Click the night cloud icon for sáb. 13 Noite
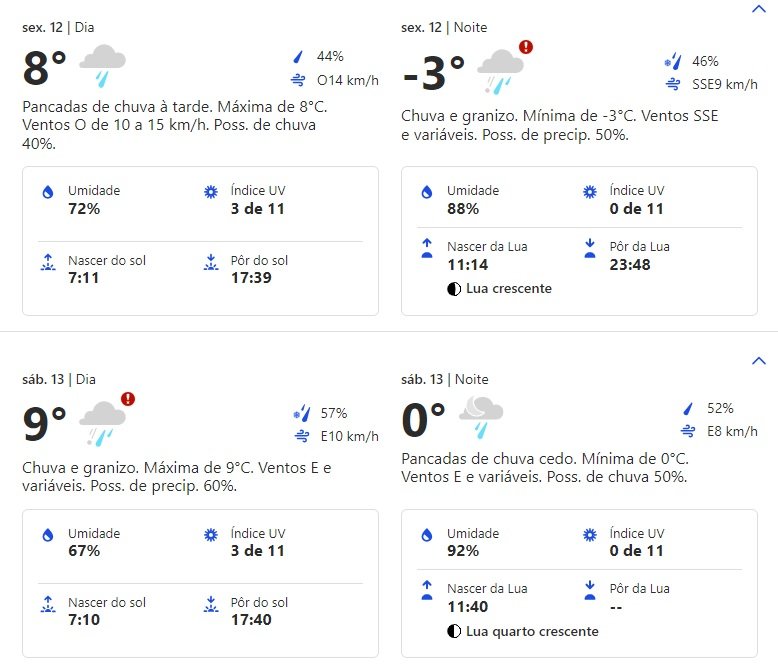778x665 pixels. tap(481, 417)
